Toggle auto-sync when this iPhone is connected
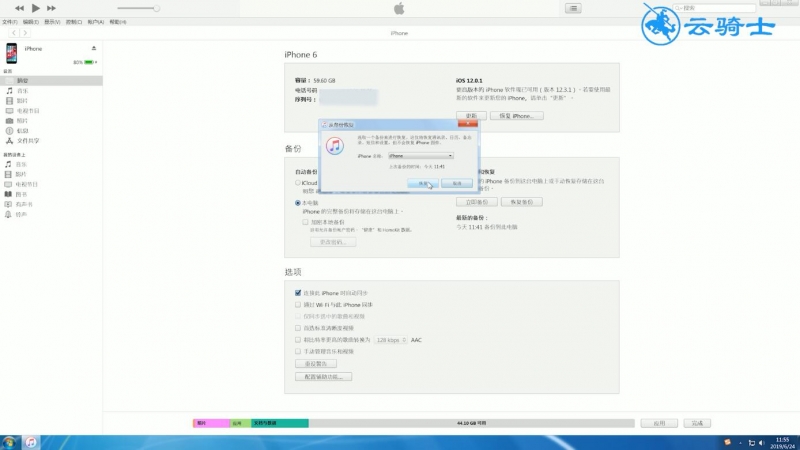 pyautogui.click(x=298, y=293)
